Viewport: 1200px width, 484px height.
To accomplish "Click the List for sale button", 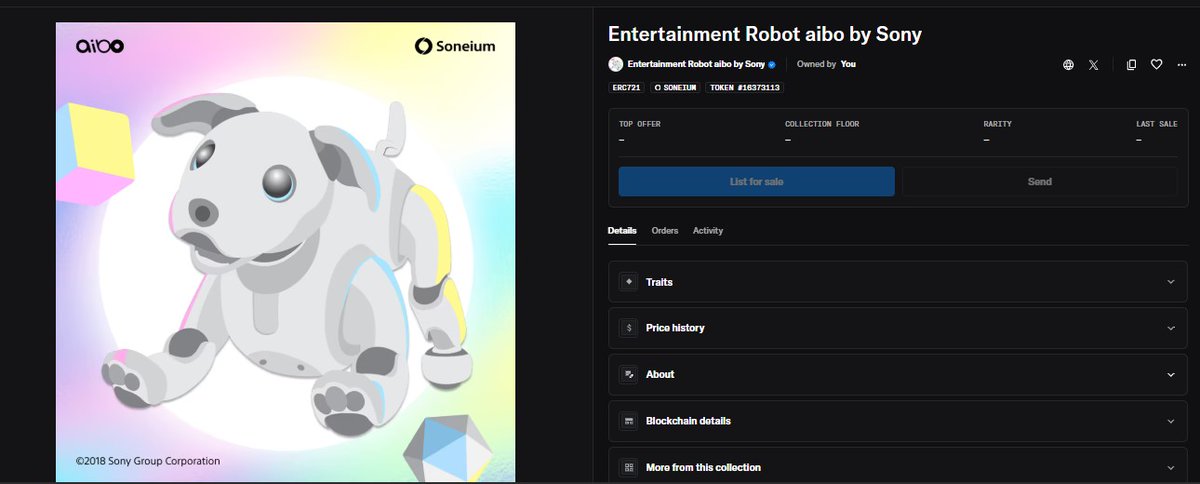I will pyautogui.click(x=756, y=182).
